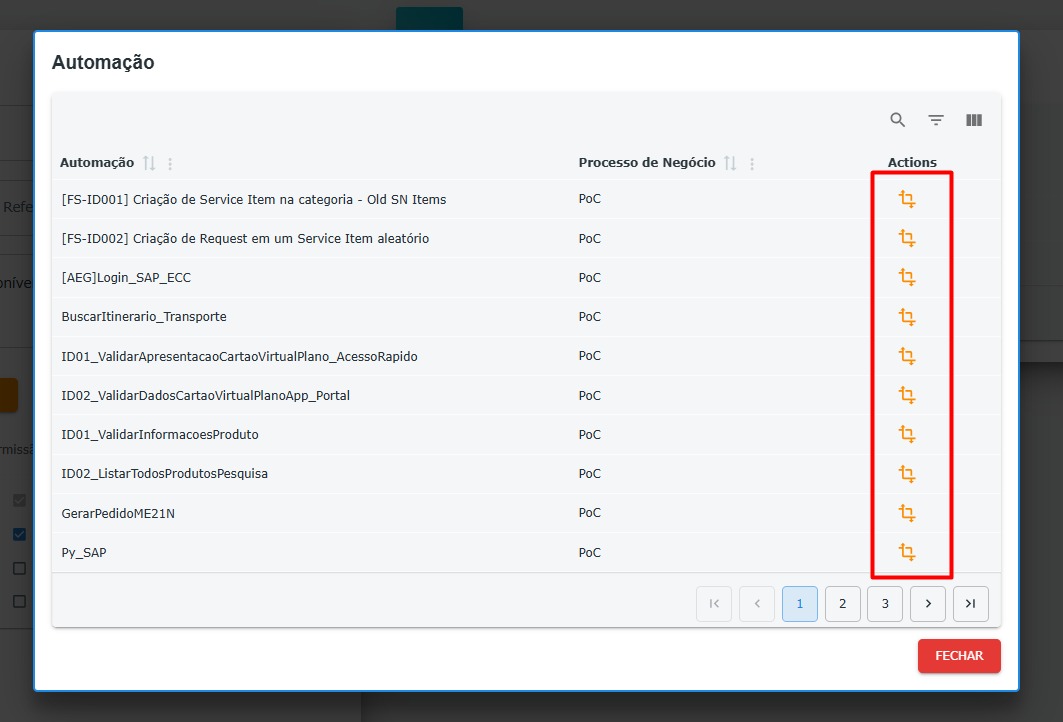
Task: Click action icon for [FS-ID001] Criação de Service Item row
Action: [907, 199]
